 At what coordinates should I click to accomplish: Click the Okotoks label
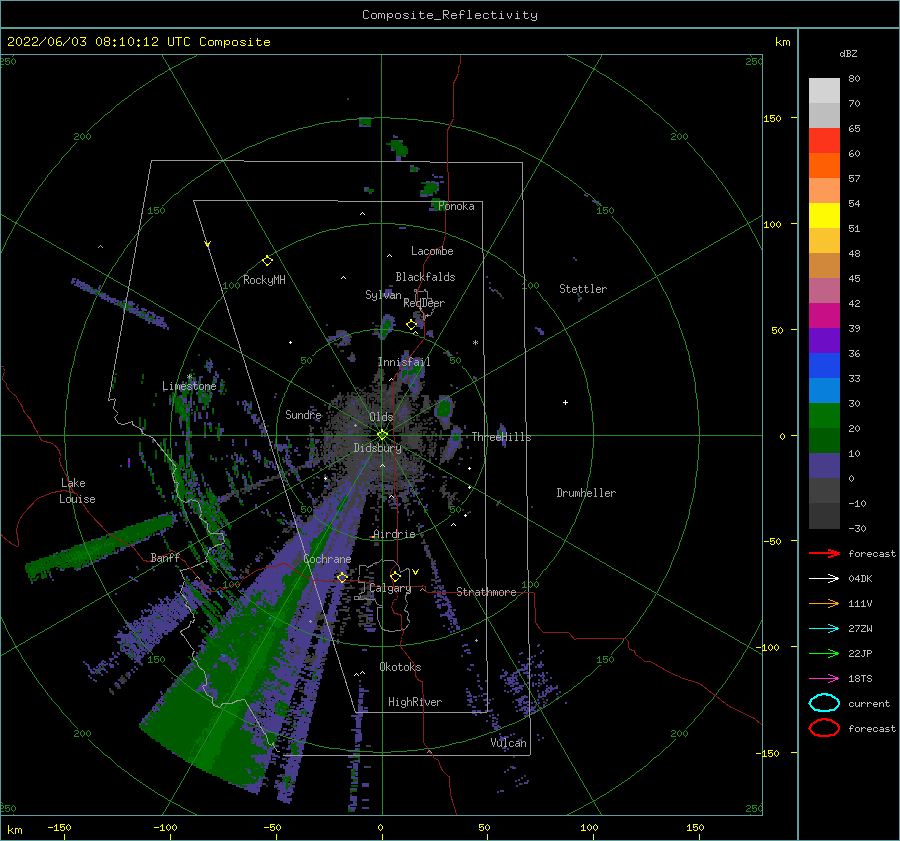click(x=400, y=667)
